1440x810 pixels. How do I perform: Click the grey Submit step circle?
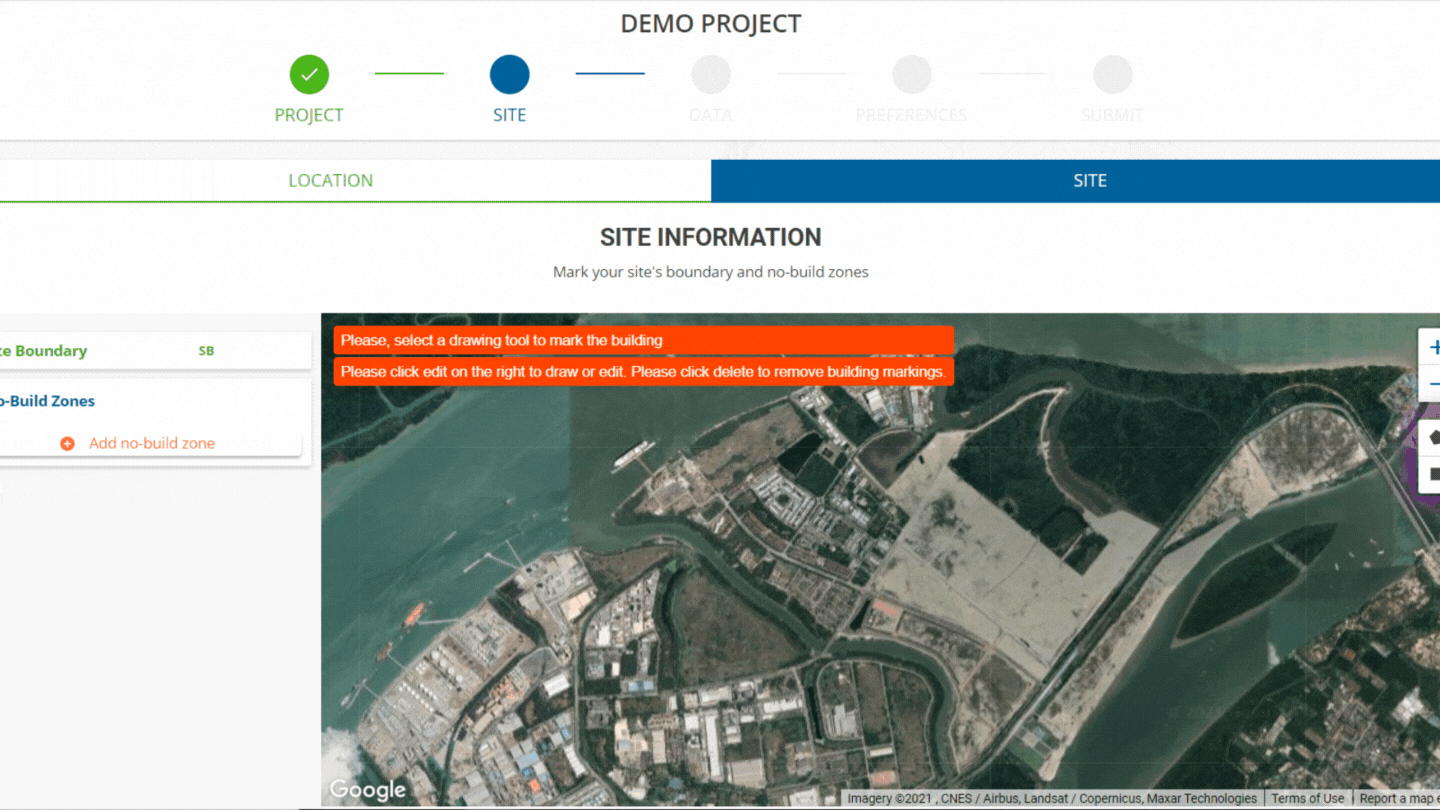click(x=1112, y=75)
